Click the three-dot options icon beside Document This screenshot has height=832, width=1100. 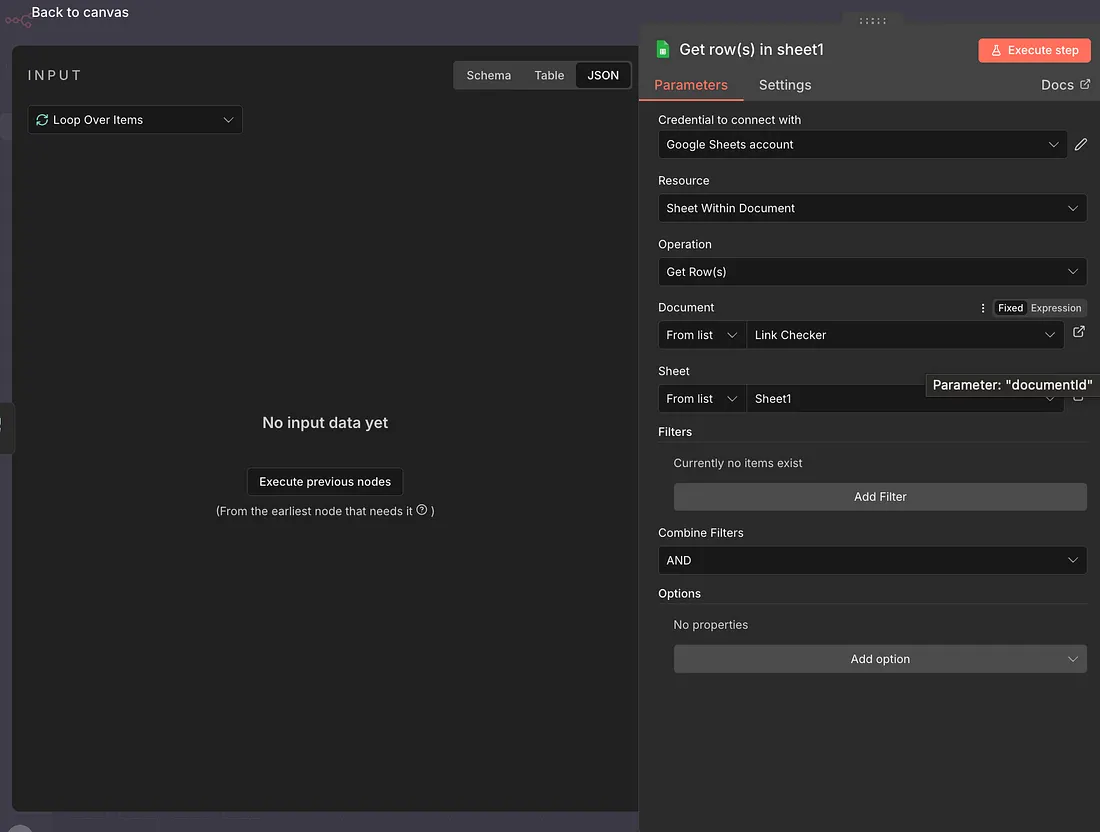click(x=983, y=308)
